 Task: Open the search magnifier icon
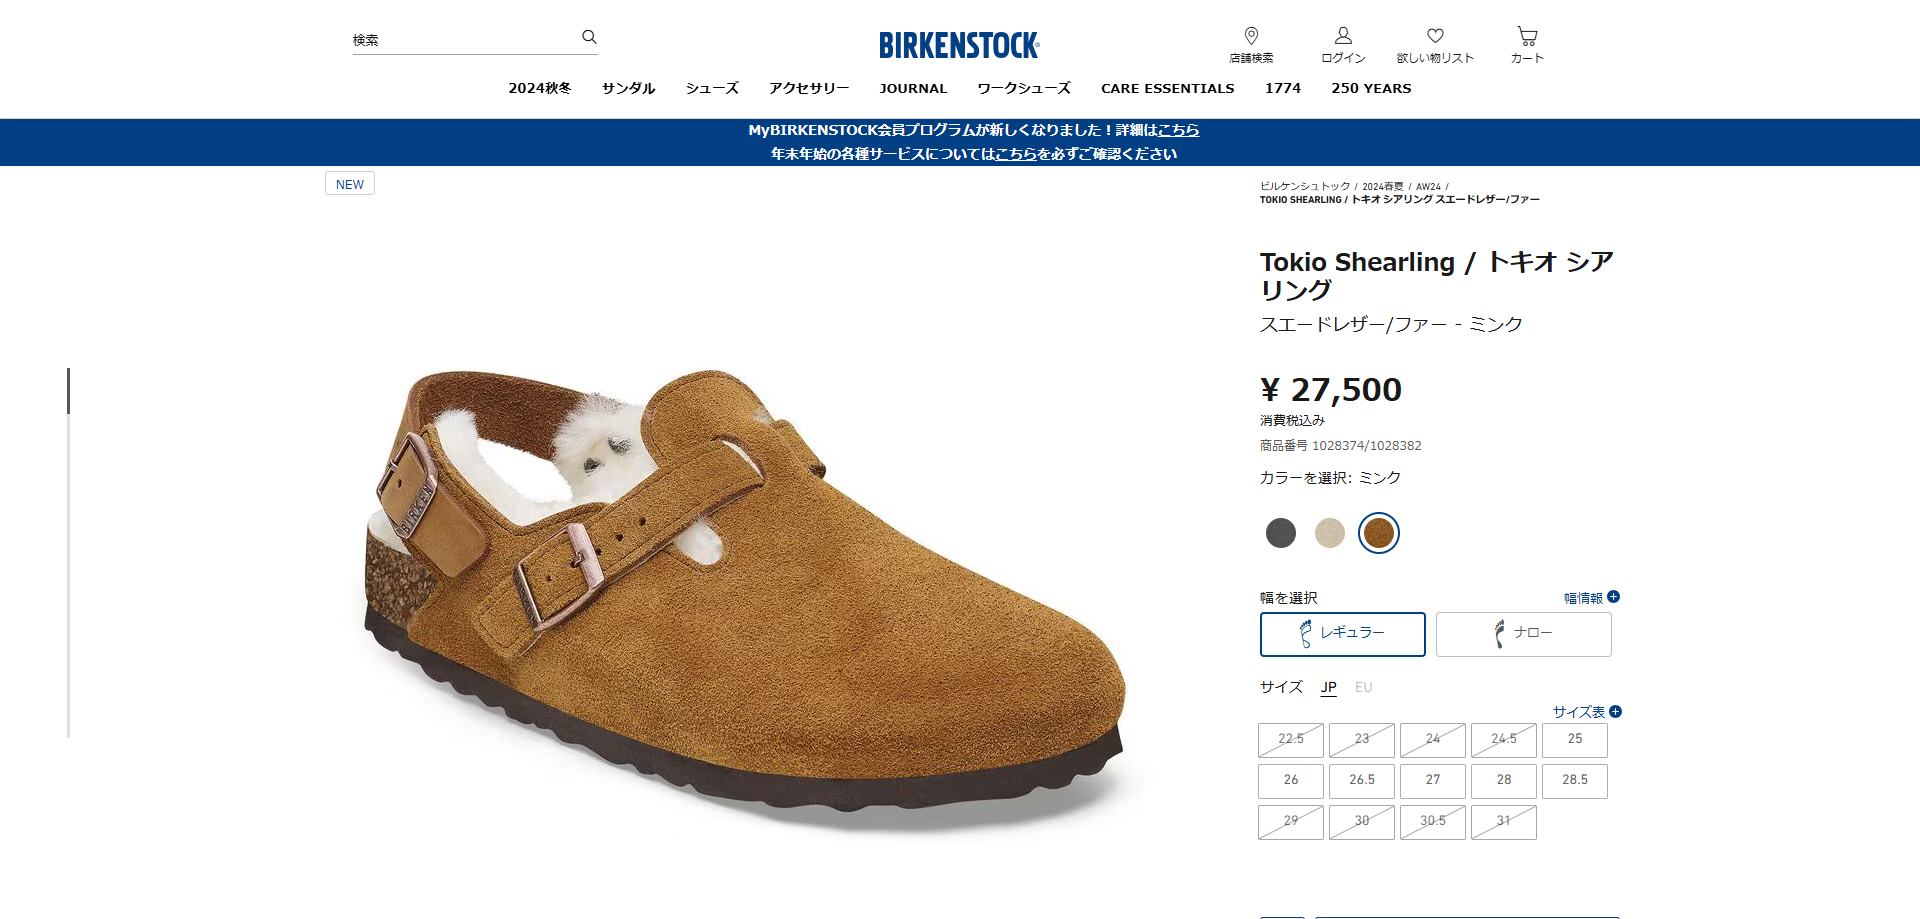click(x=589, y=36)
